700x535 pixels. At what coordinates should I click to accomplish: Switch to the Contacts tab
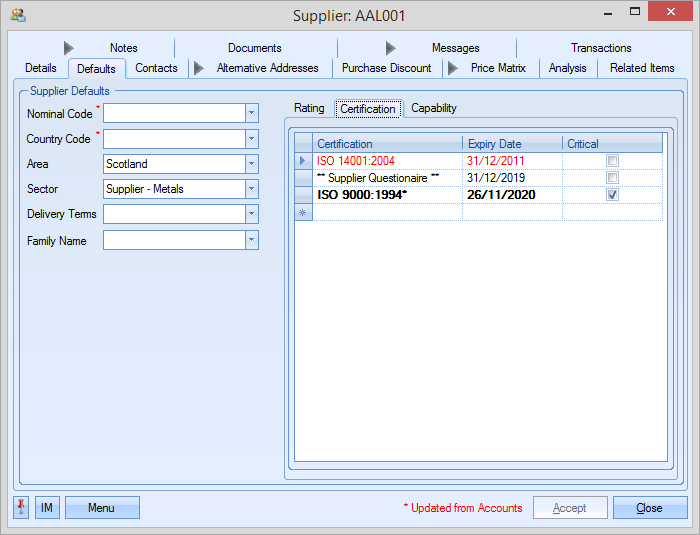(x=156, y=68)
